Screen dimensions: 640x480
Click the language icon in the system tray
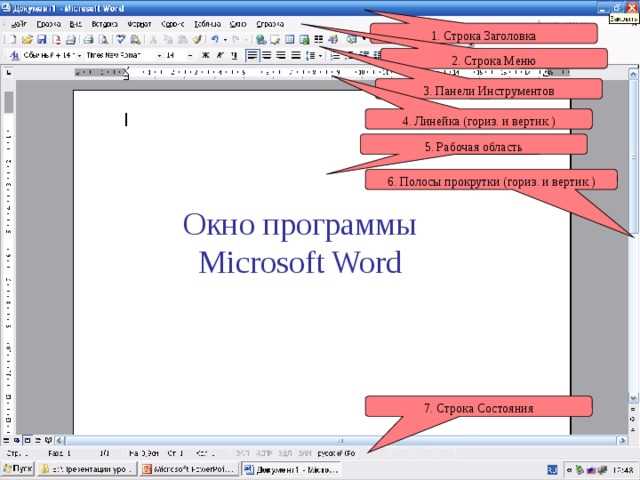coord(552,470)
